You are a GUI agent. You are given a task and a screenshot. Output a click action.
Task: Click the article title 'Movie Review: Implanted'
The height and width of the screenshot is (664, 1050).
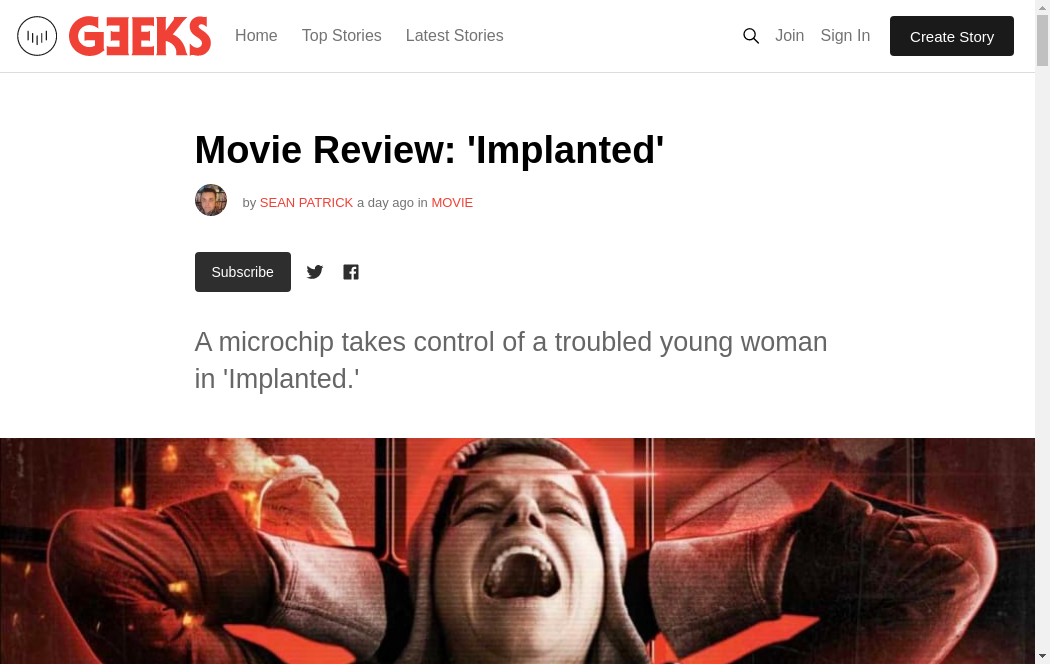[x=429, y=149]
